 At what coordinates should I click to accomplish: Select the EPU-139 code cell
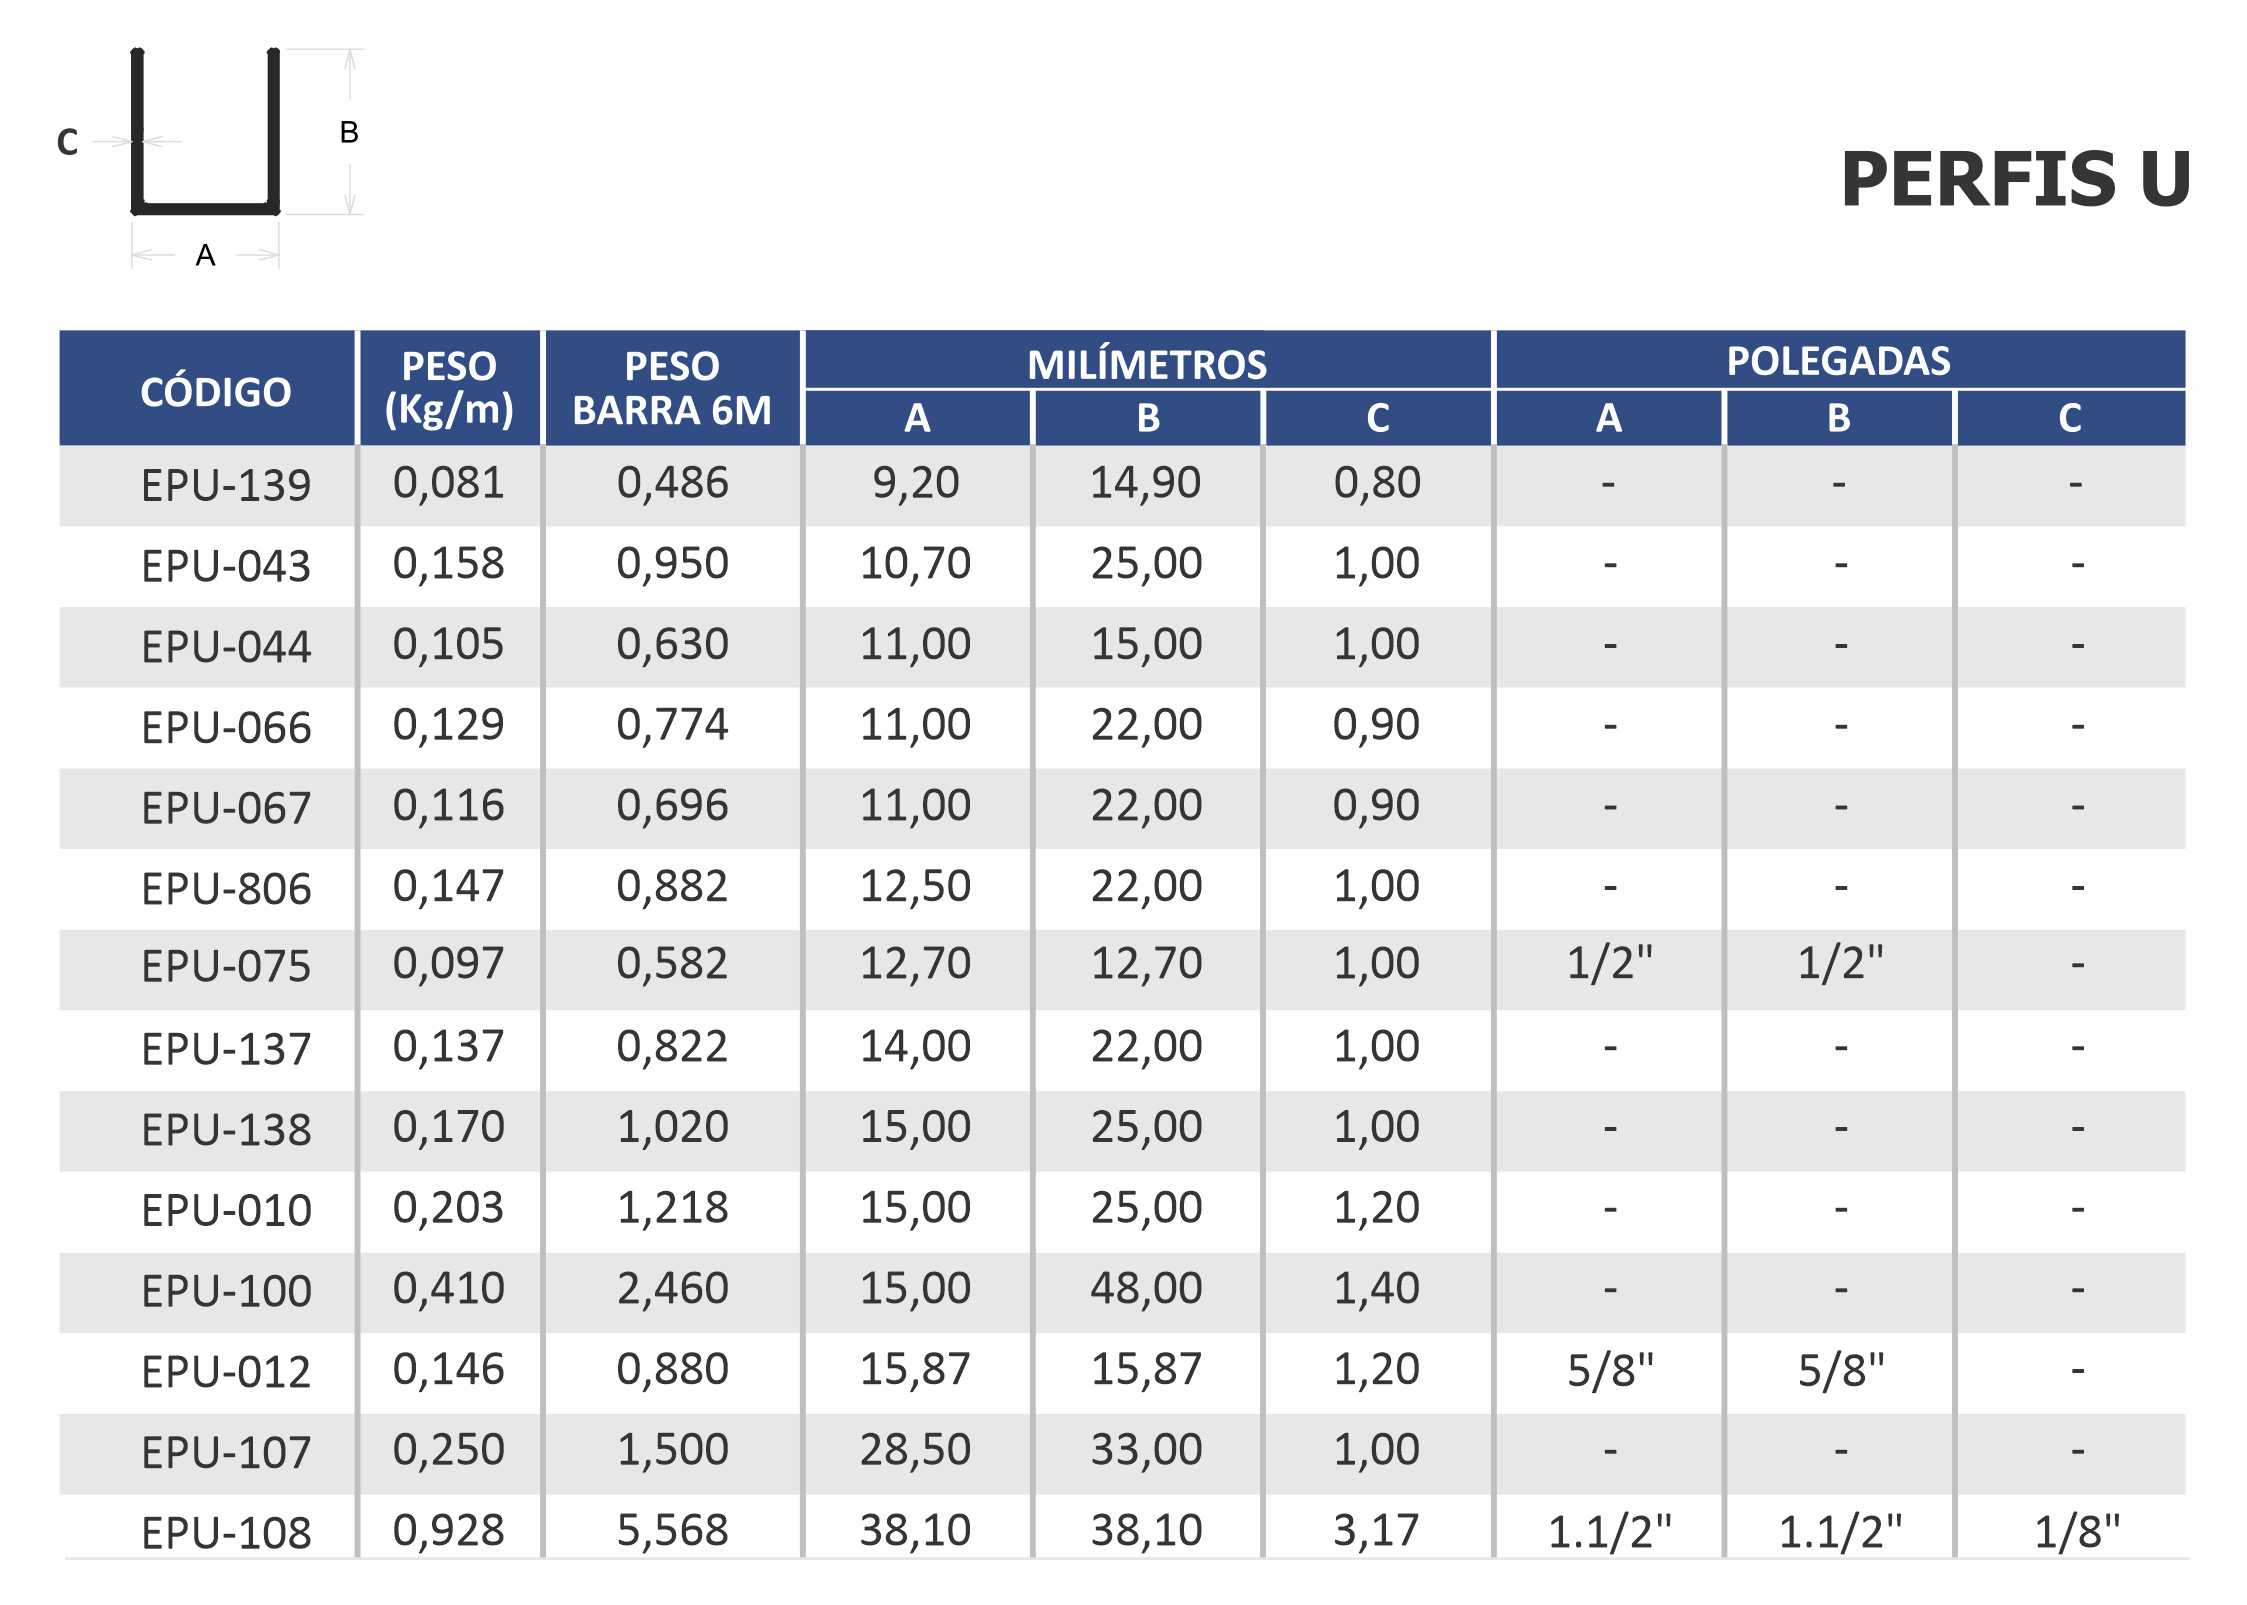tap(226, 486)
